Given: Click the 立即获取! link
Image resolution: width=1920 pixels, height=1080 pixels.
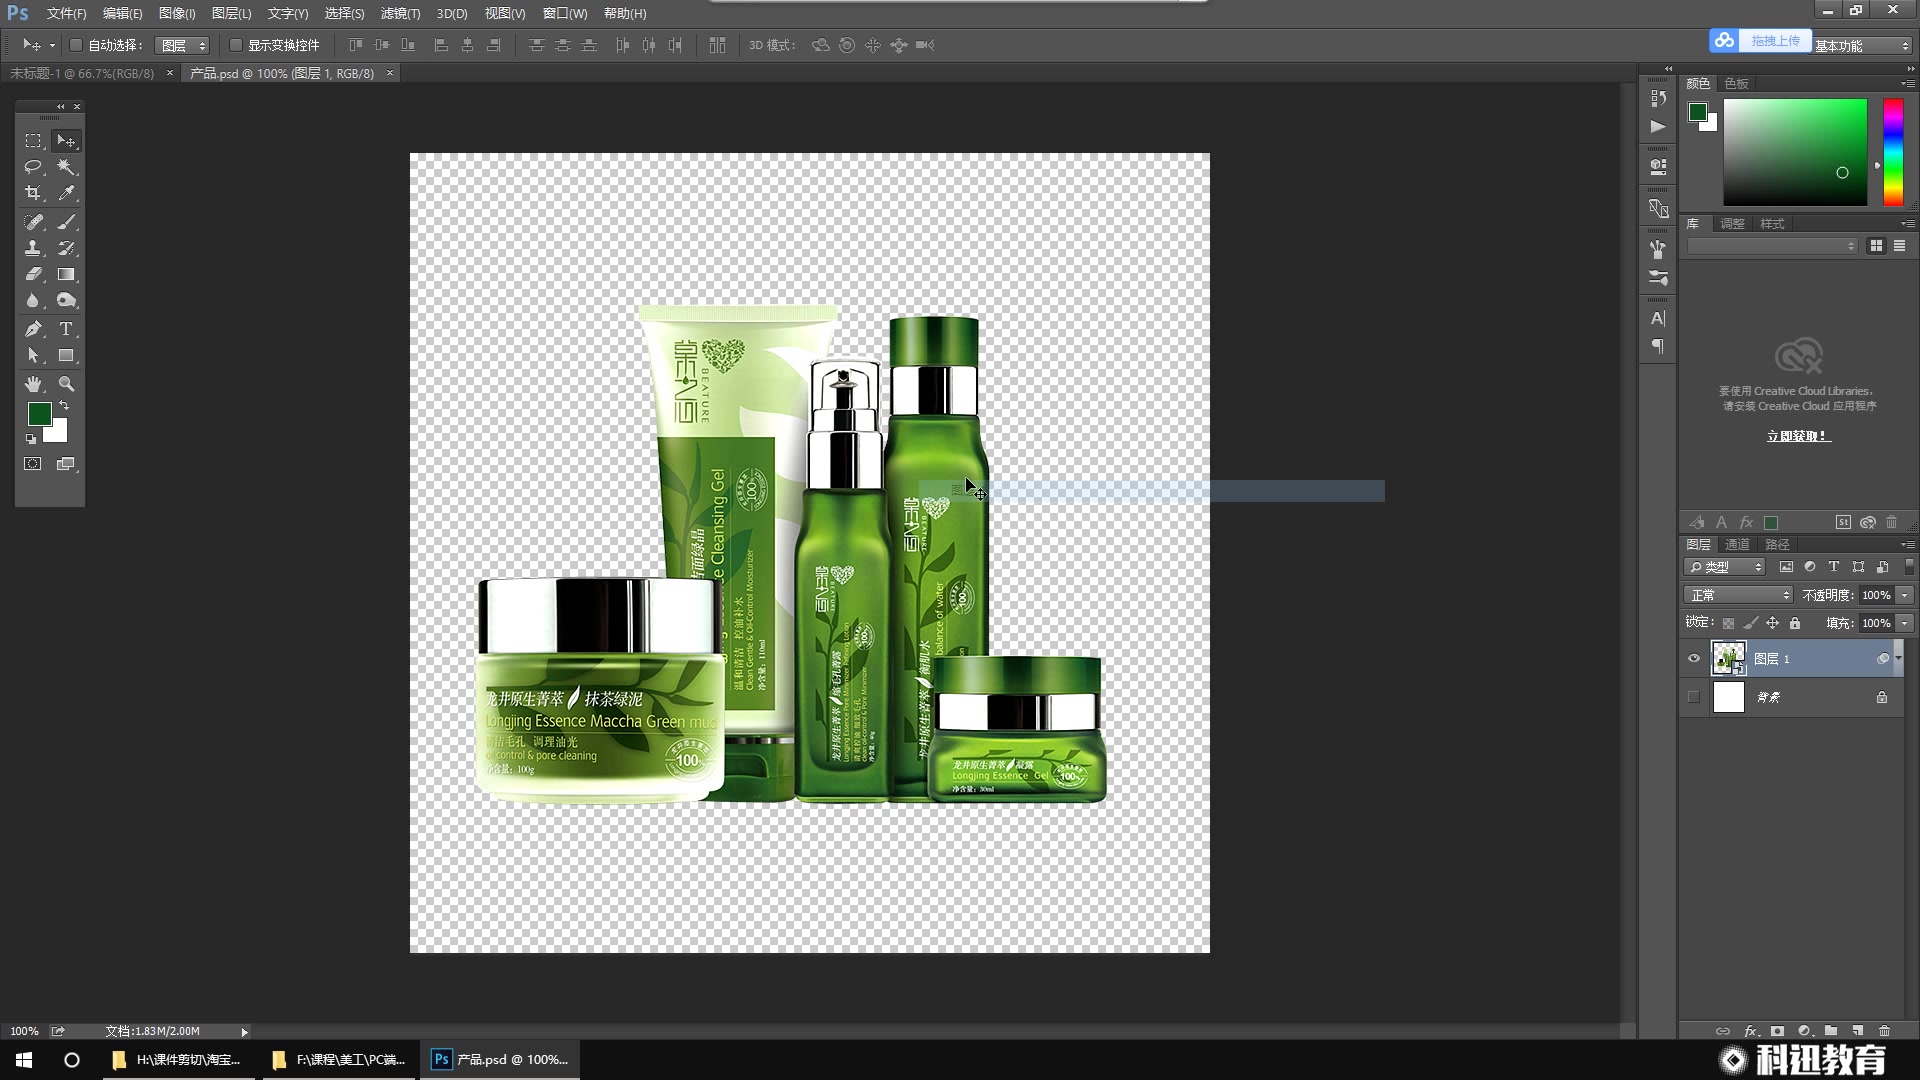Looking at the screenshot, I should [x=1798, y=436].
